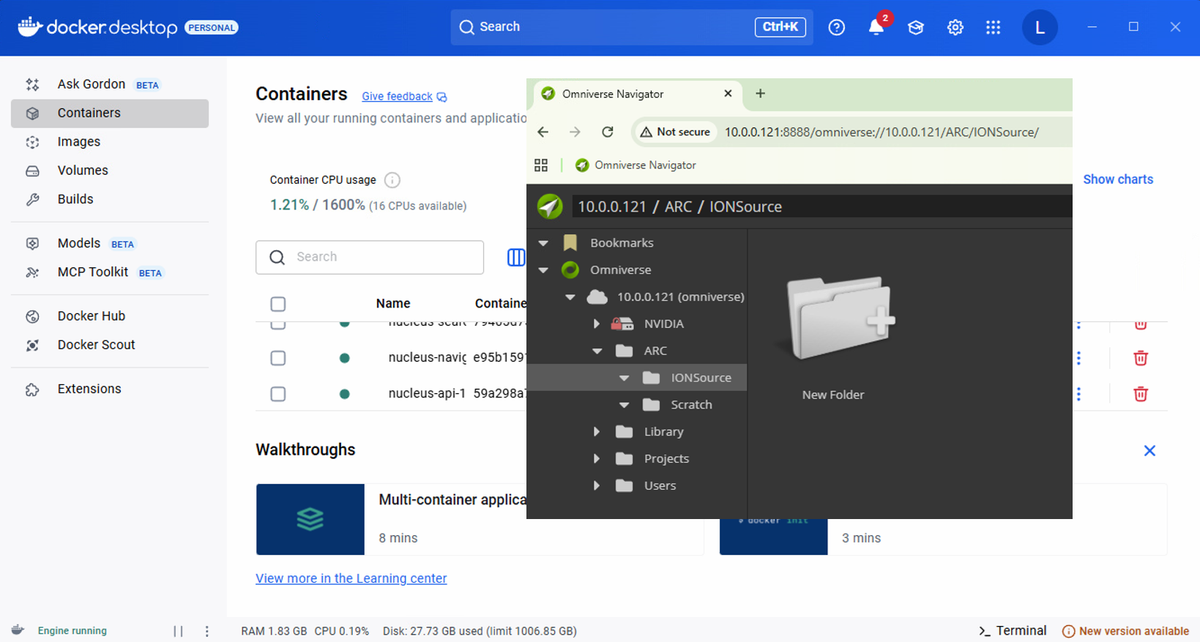1200x642 pixels.
Task: Expand the Users folder arrow
Action: click(597, 486)
